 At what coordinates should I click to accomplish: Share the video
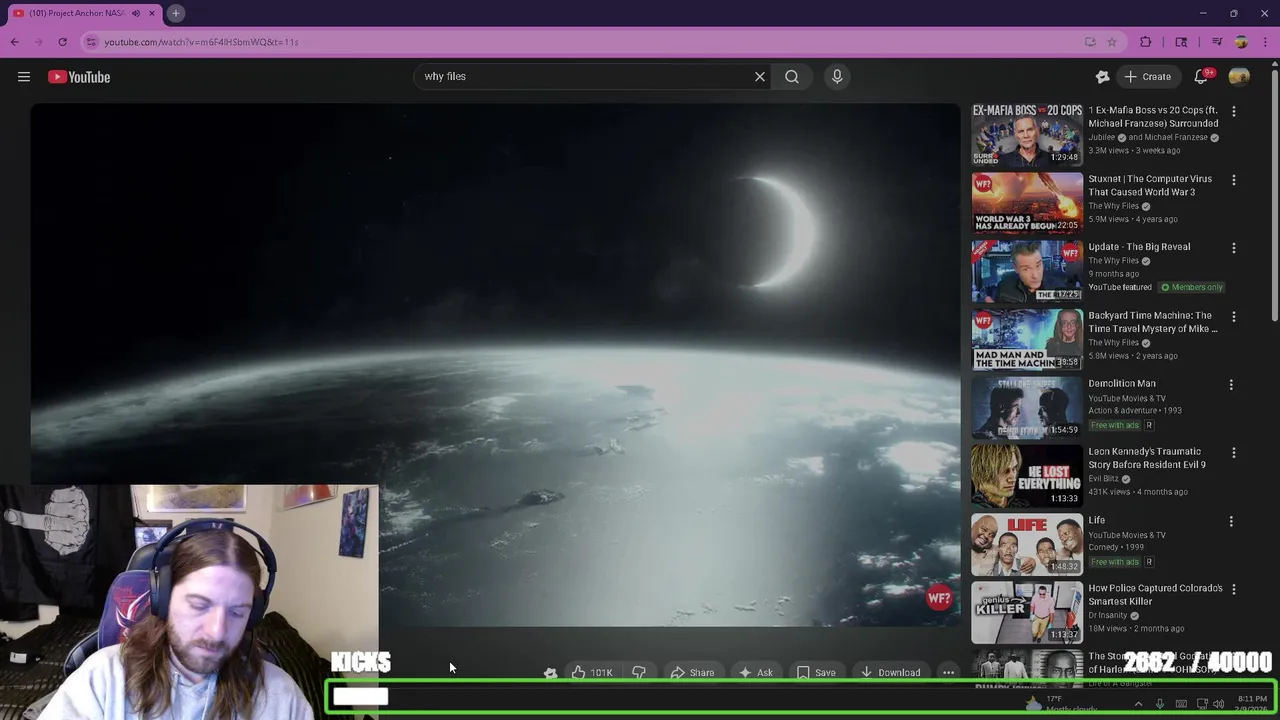[692, 673]
